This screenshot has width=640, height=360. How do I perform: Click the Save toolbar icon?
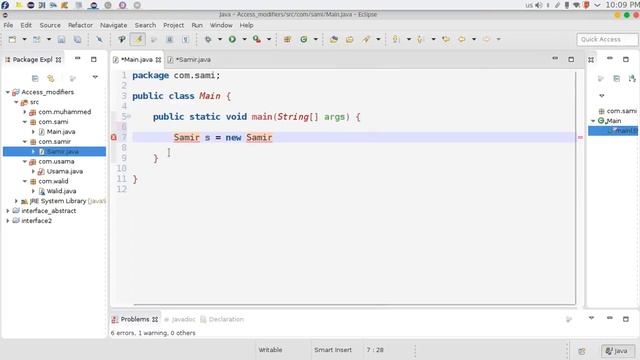tap(61, 40)
